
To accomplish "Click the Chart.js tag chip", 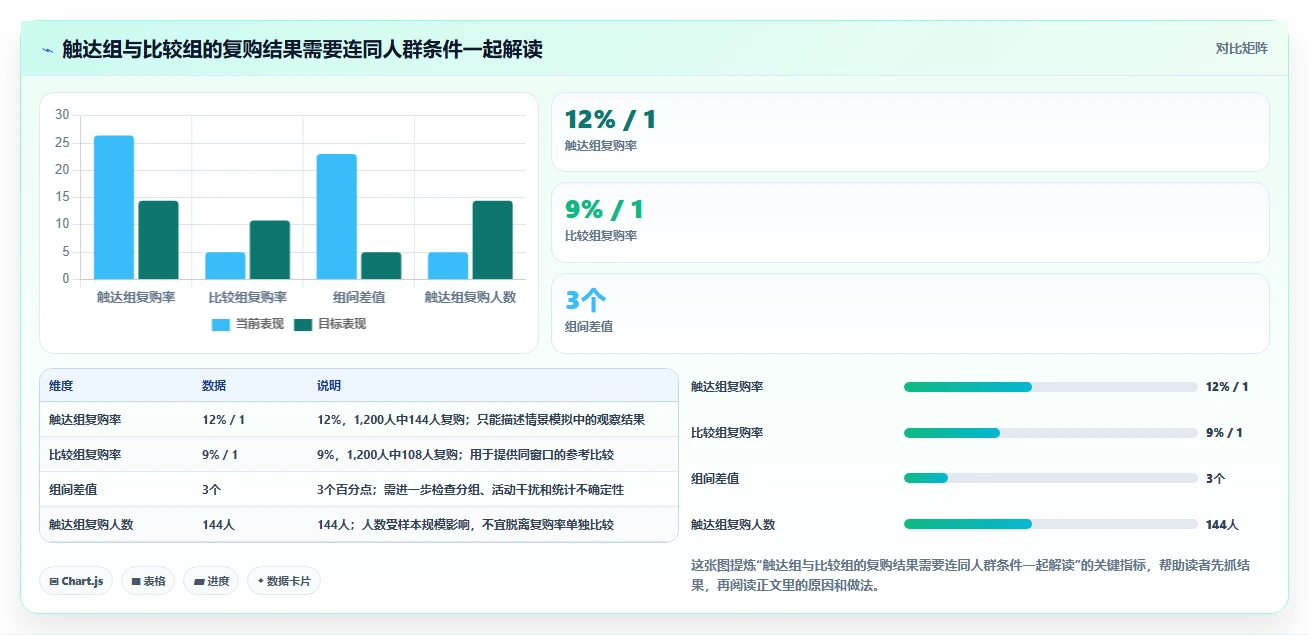I will pos(76,581).
